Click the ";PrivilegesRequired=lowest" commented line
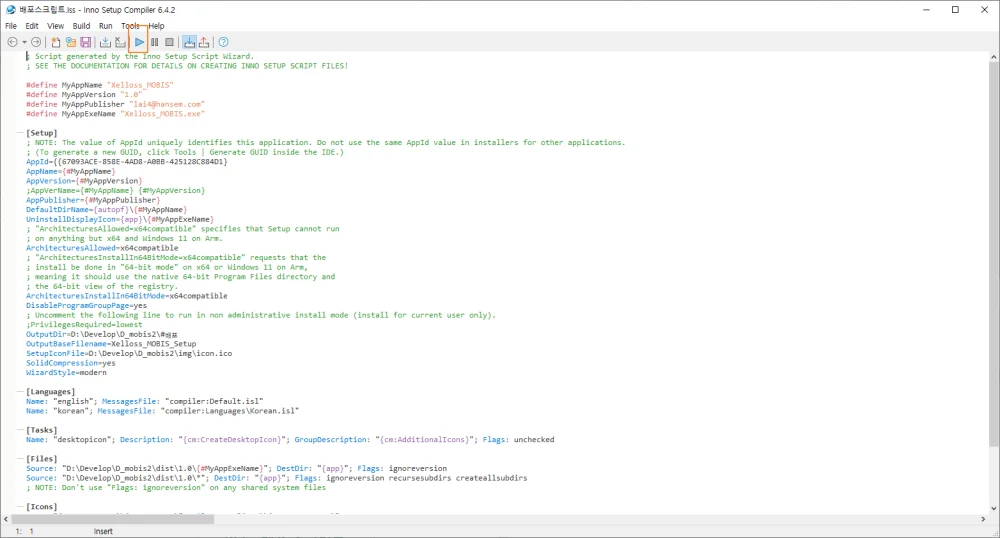This screenshot has height=538, width=1000. (x=84, y=324)
